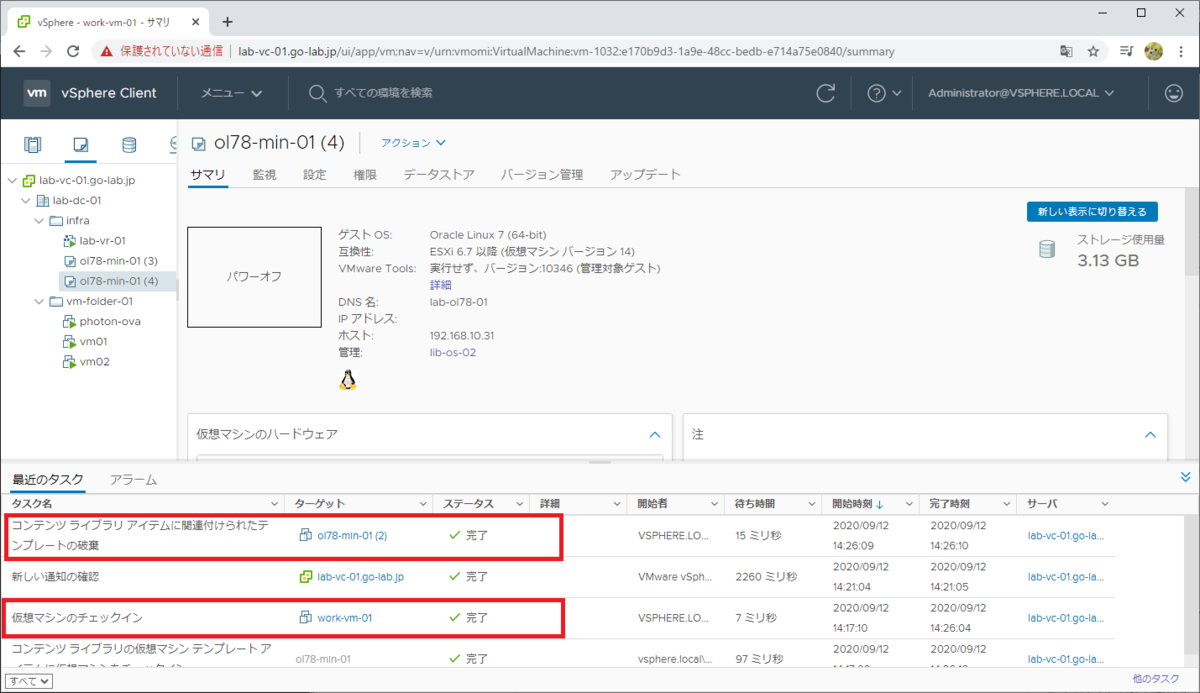Switch to the 設定 tab
Image resolution: width=1200 pixels, height=693 pixels.
pos(315,175)
